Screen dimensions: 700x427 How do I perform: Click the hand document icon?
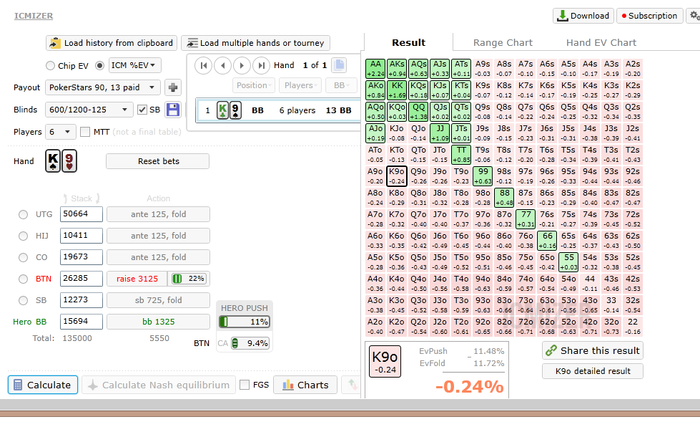(x=339, y=65)
